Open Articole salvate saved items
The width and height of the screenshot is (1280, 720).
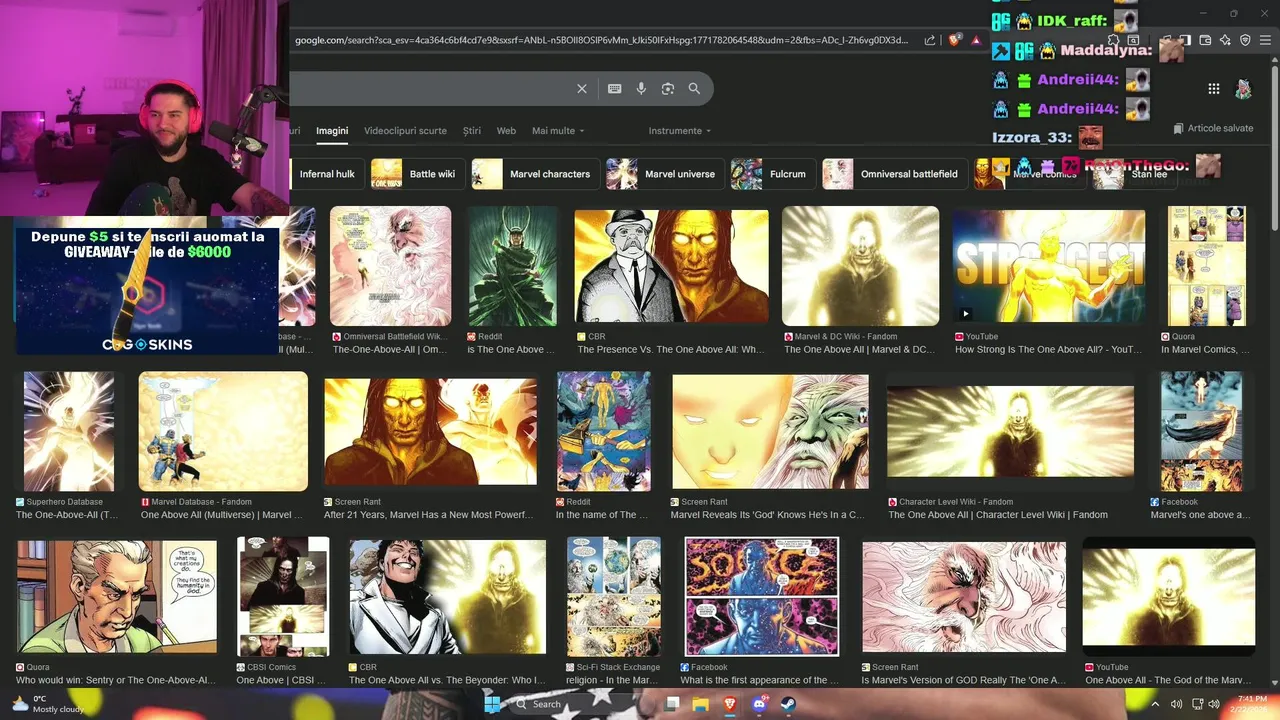[1213, 128]
